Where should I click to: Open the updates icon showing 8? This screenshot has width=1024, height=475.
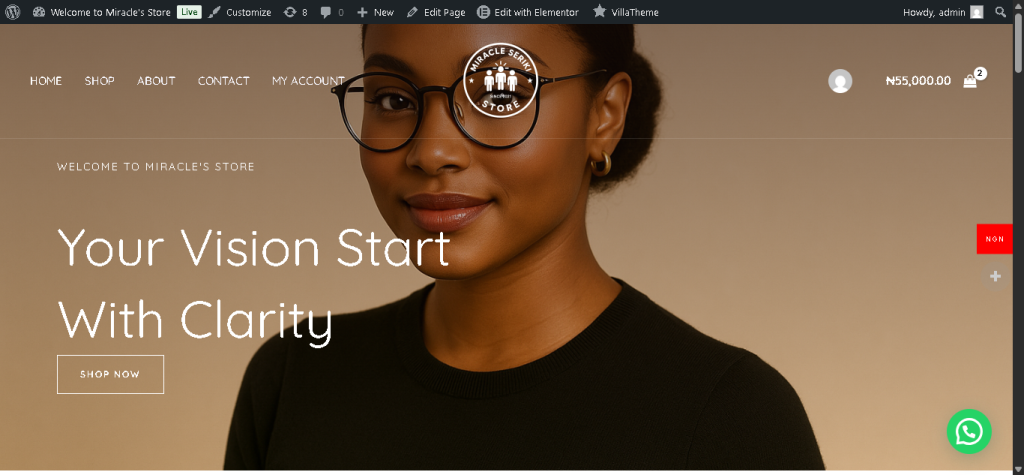pos(296,12)
